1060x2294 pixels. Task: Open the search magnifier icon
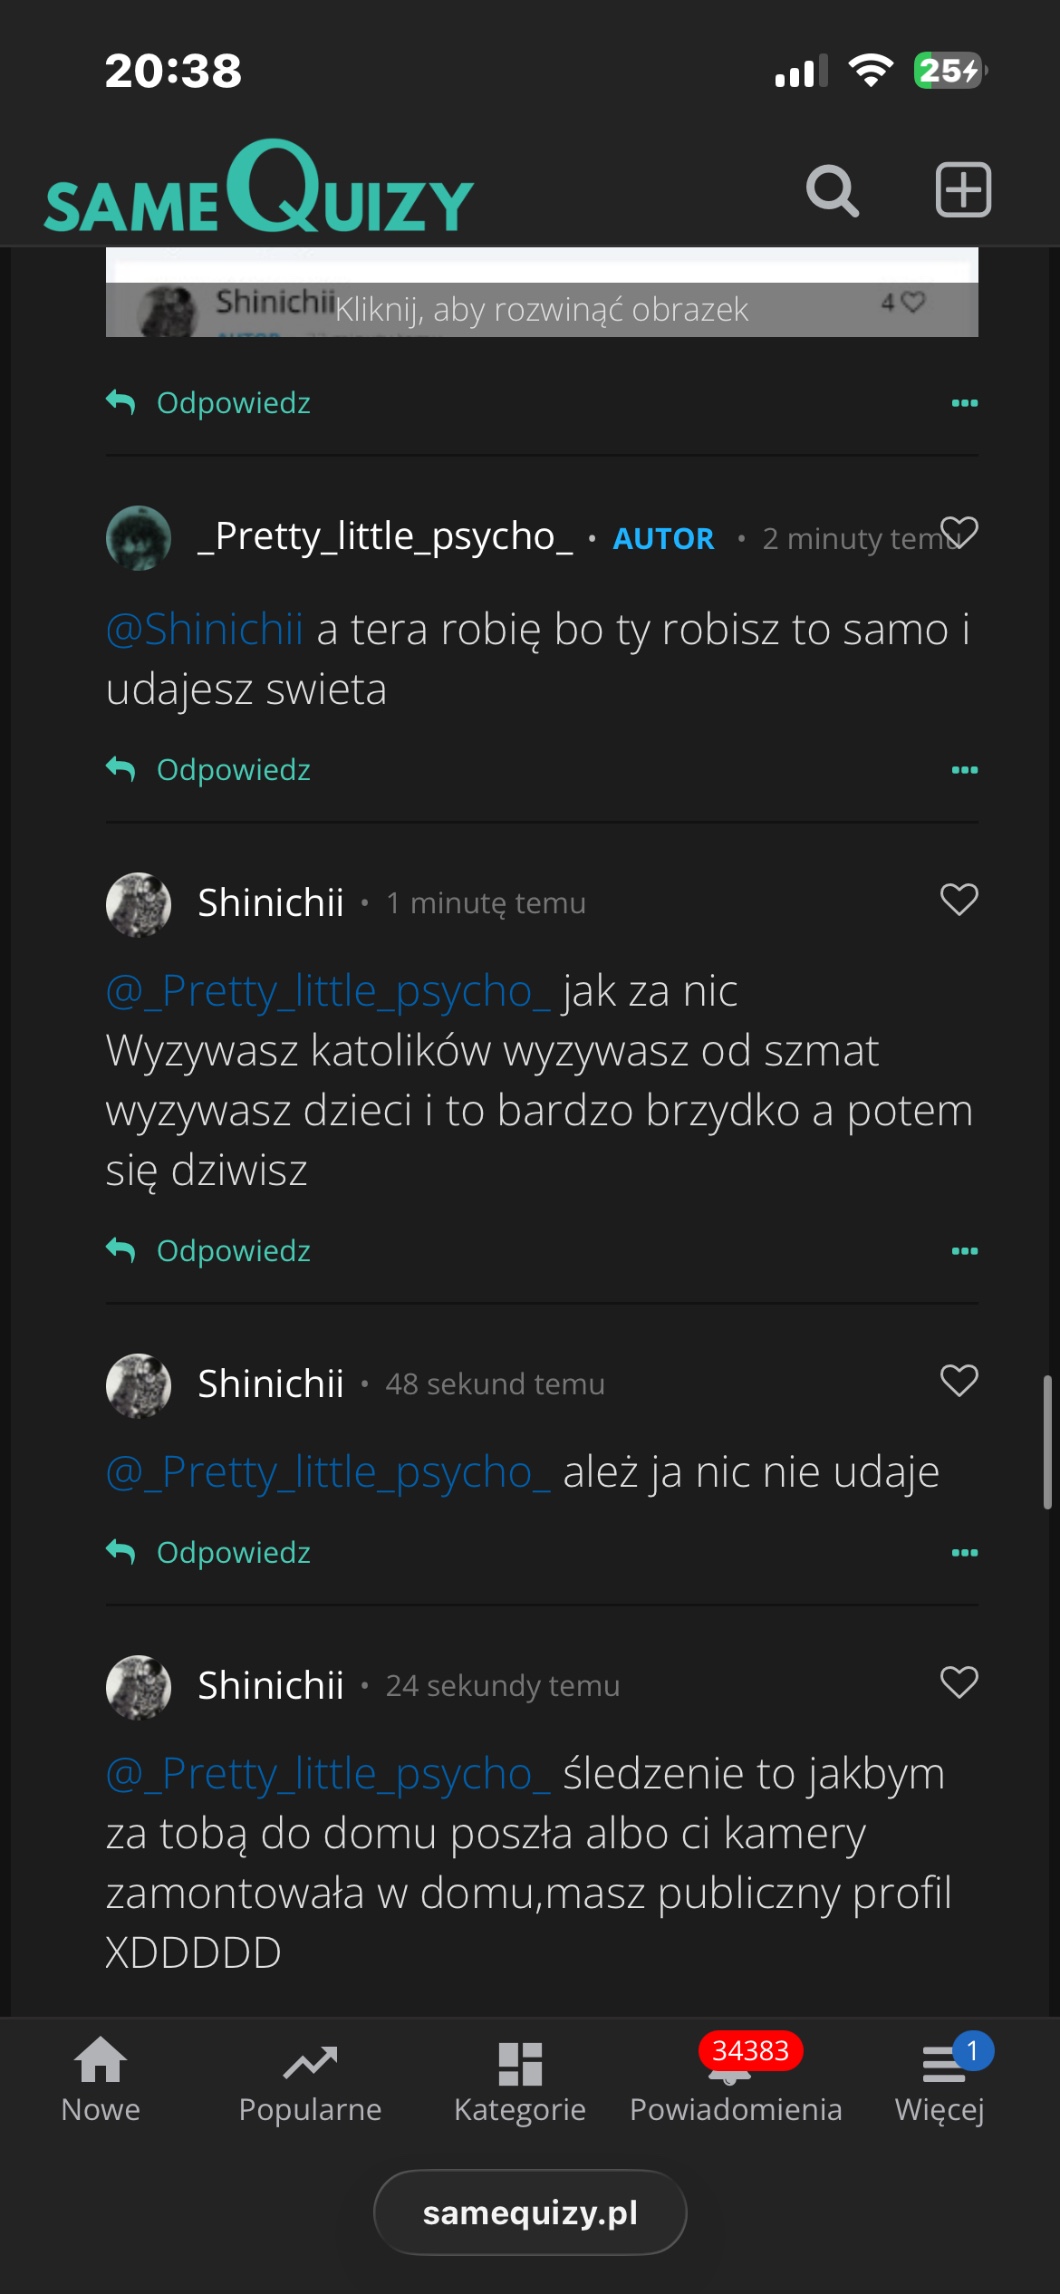[x=832, y=191]
